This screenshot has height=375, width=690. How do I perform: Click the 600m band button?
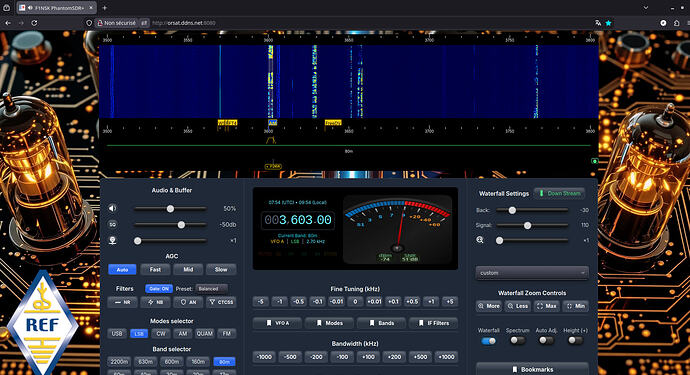(172, 362)
